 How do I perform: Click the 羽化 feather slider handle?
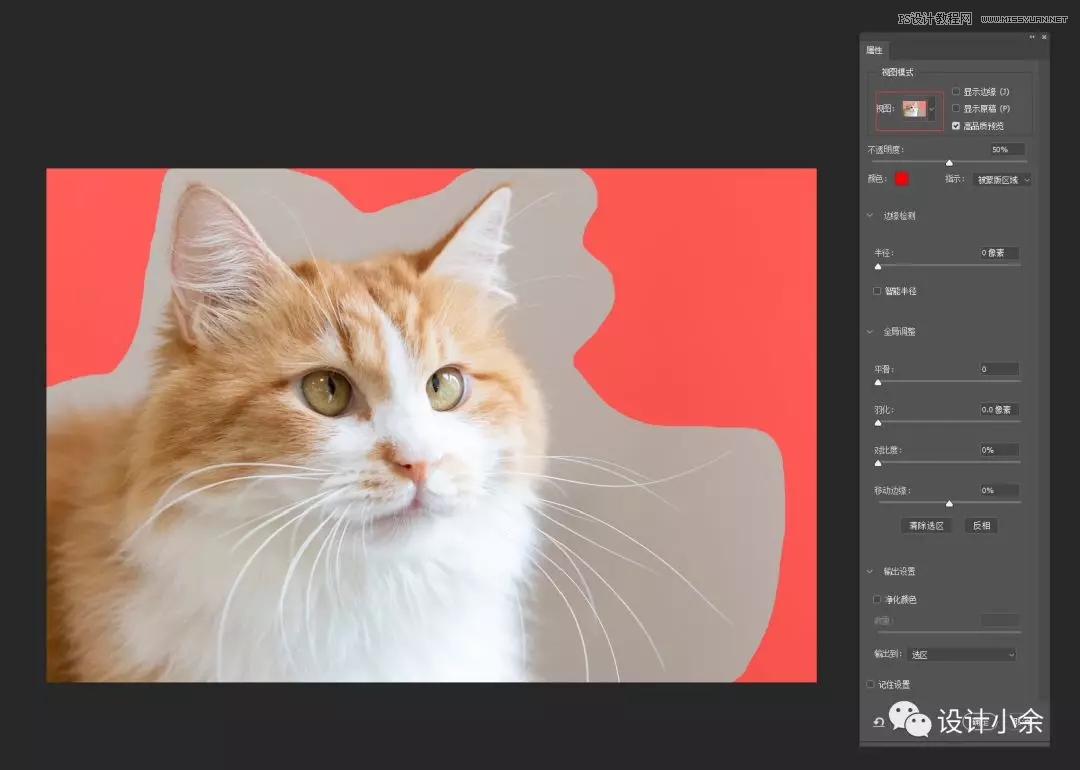point(878,423)
